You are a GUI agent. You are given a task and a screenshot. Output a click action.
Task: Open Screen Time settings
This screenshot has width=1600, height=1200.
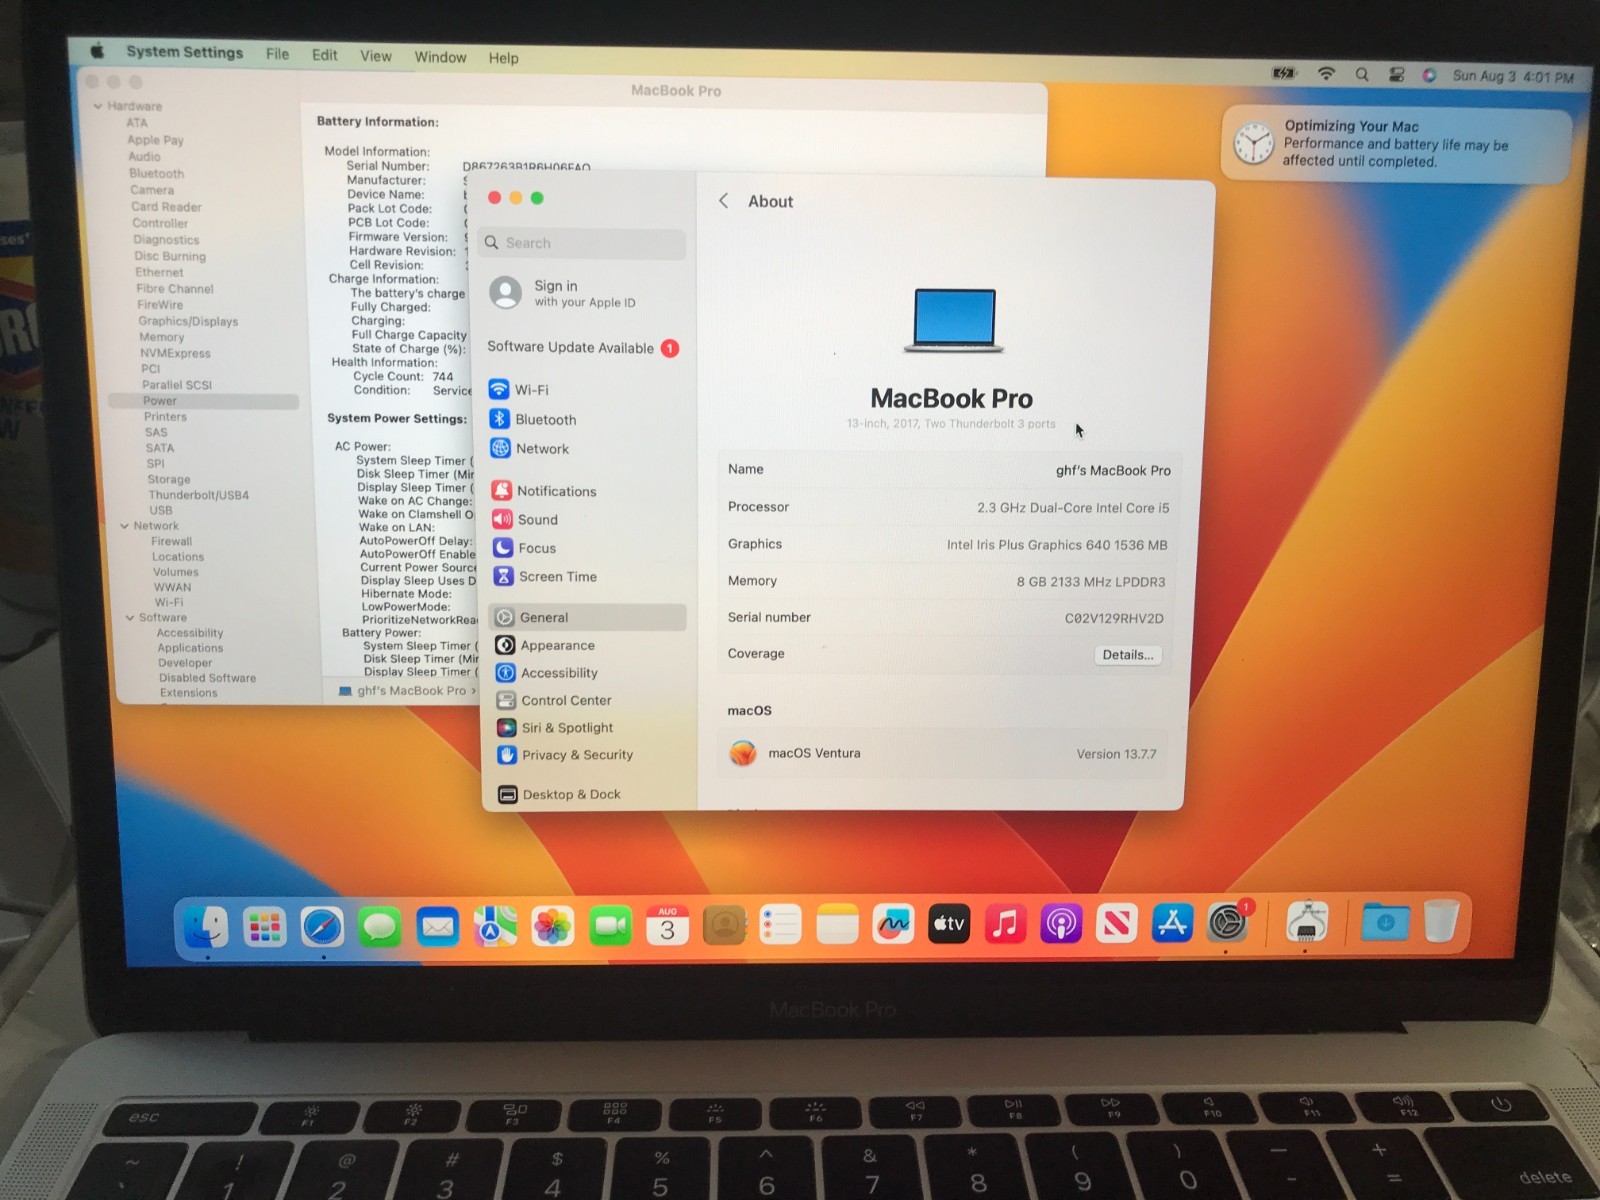pyautogui.click(x=557, y=576)
